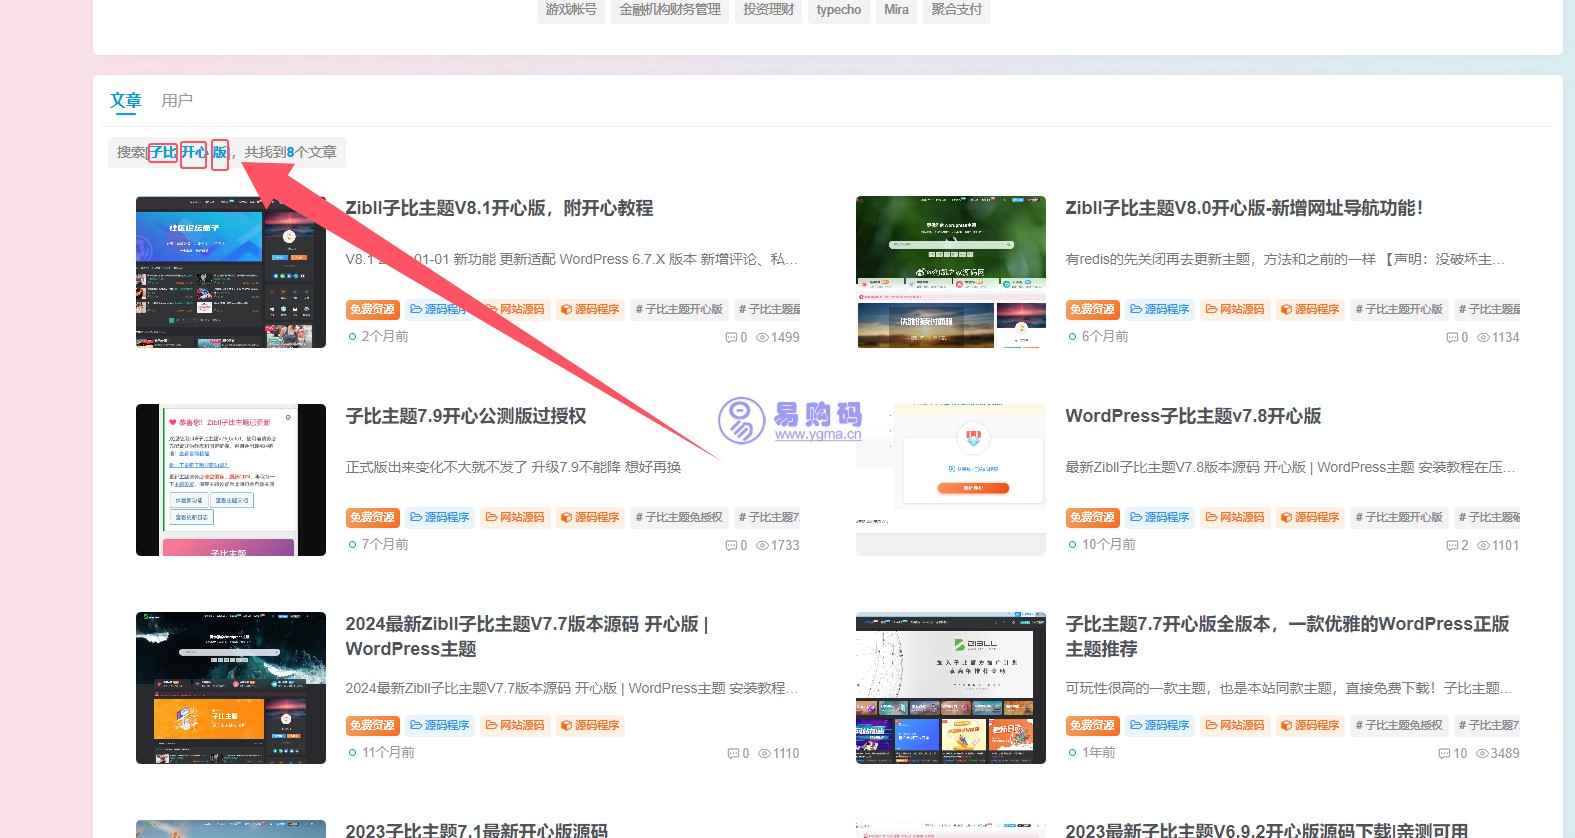
Task: Click comment count icon on V8.1 article
Action: [731, 338]
